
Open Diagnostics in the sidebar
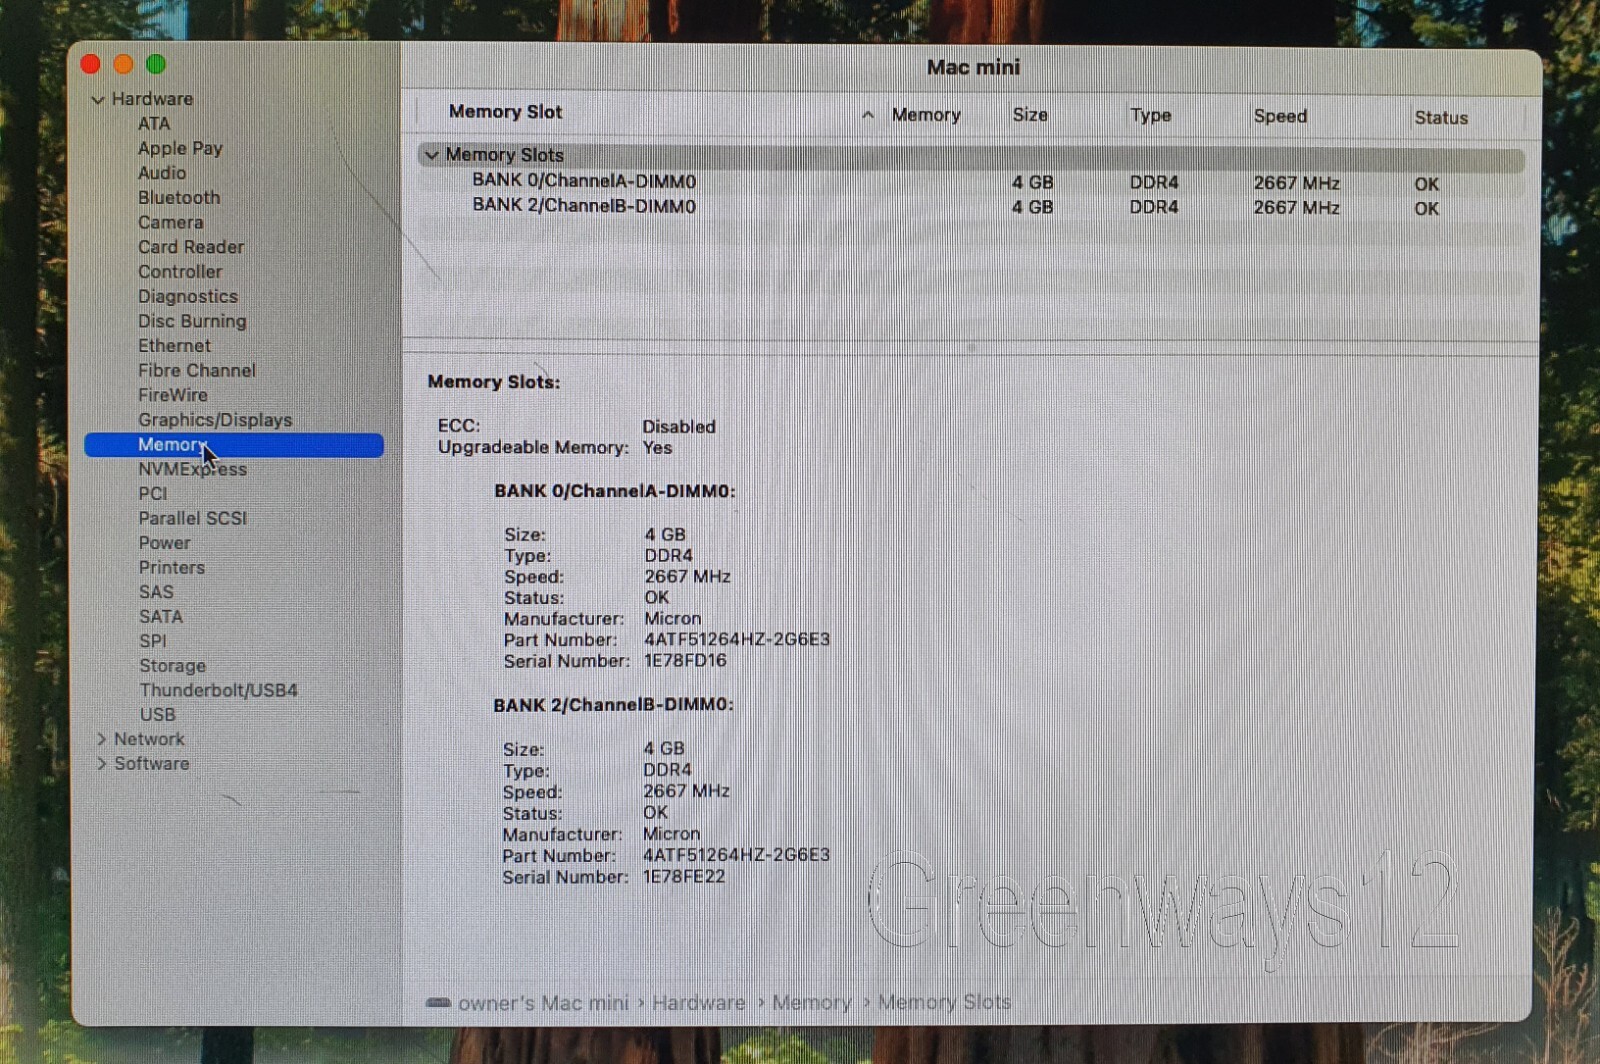click(188, 297)
